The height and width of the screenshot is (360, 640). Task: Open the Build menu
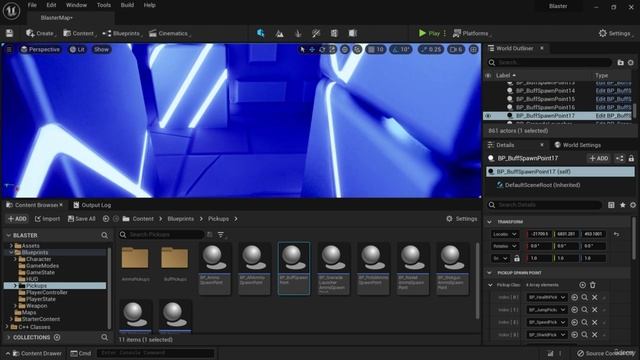point(127,5)
